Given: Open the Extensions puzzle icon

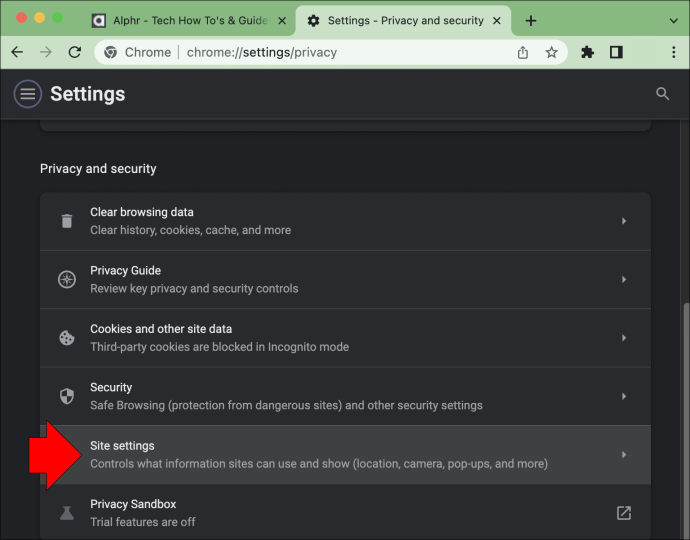Looking at the screenshot, I should point(587,52).
